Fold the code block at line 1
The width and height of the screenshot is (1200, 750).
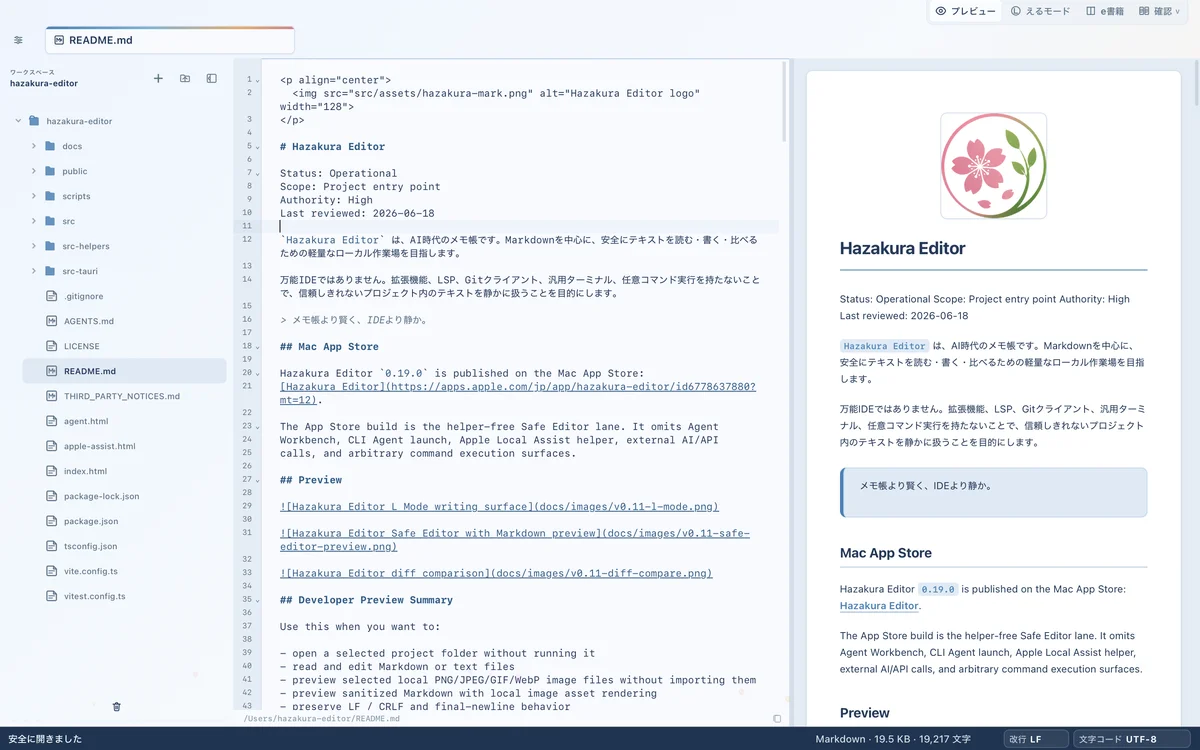(257, 80)
